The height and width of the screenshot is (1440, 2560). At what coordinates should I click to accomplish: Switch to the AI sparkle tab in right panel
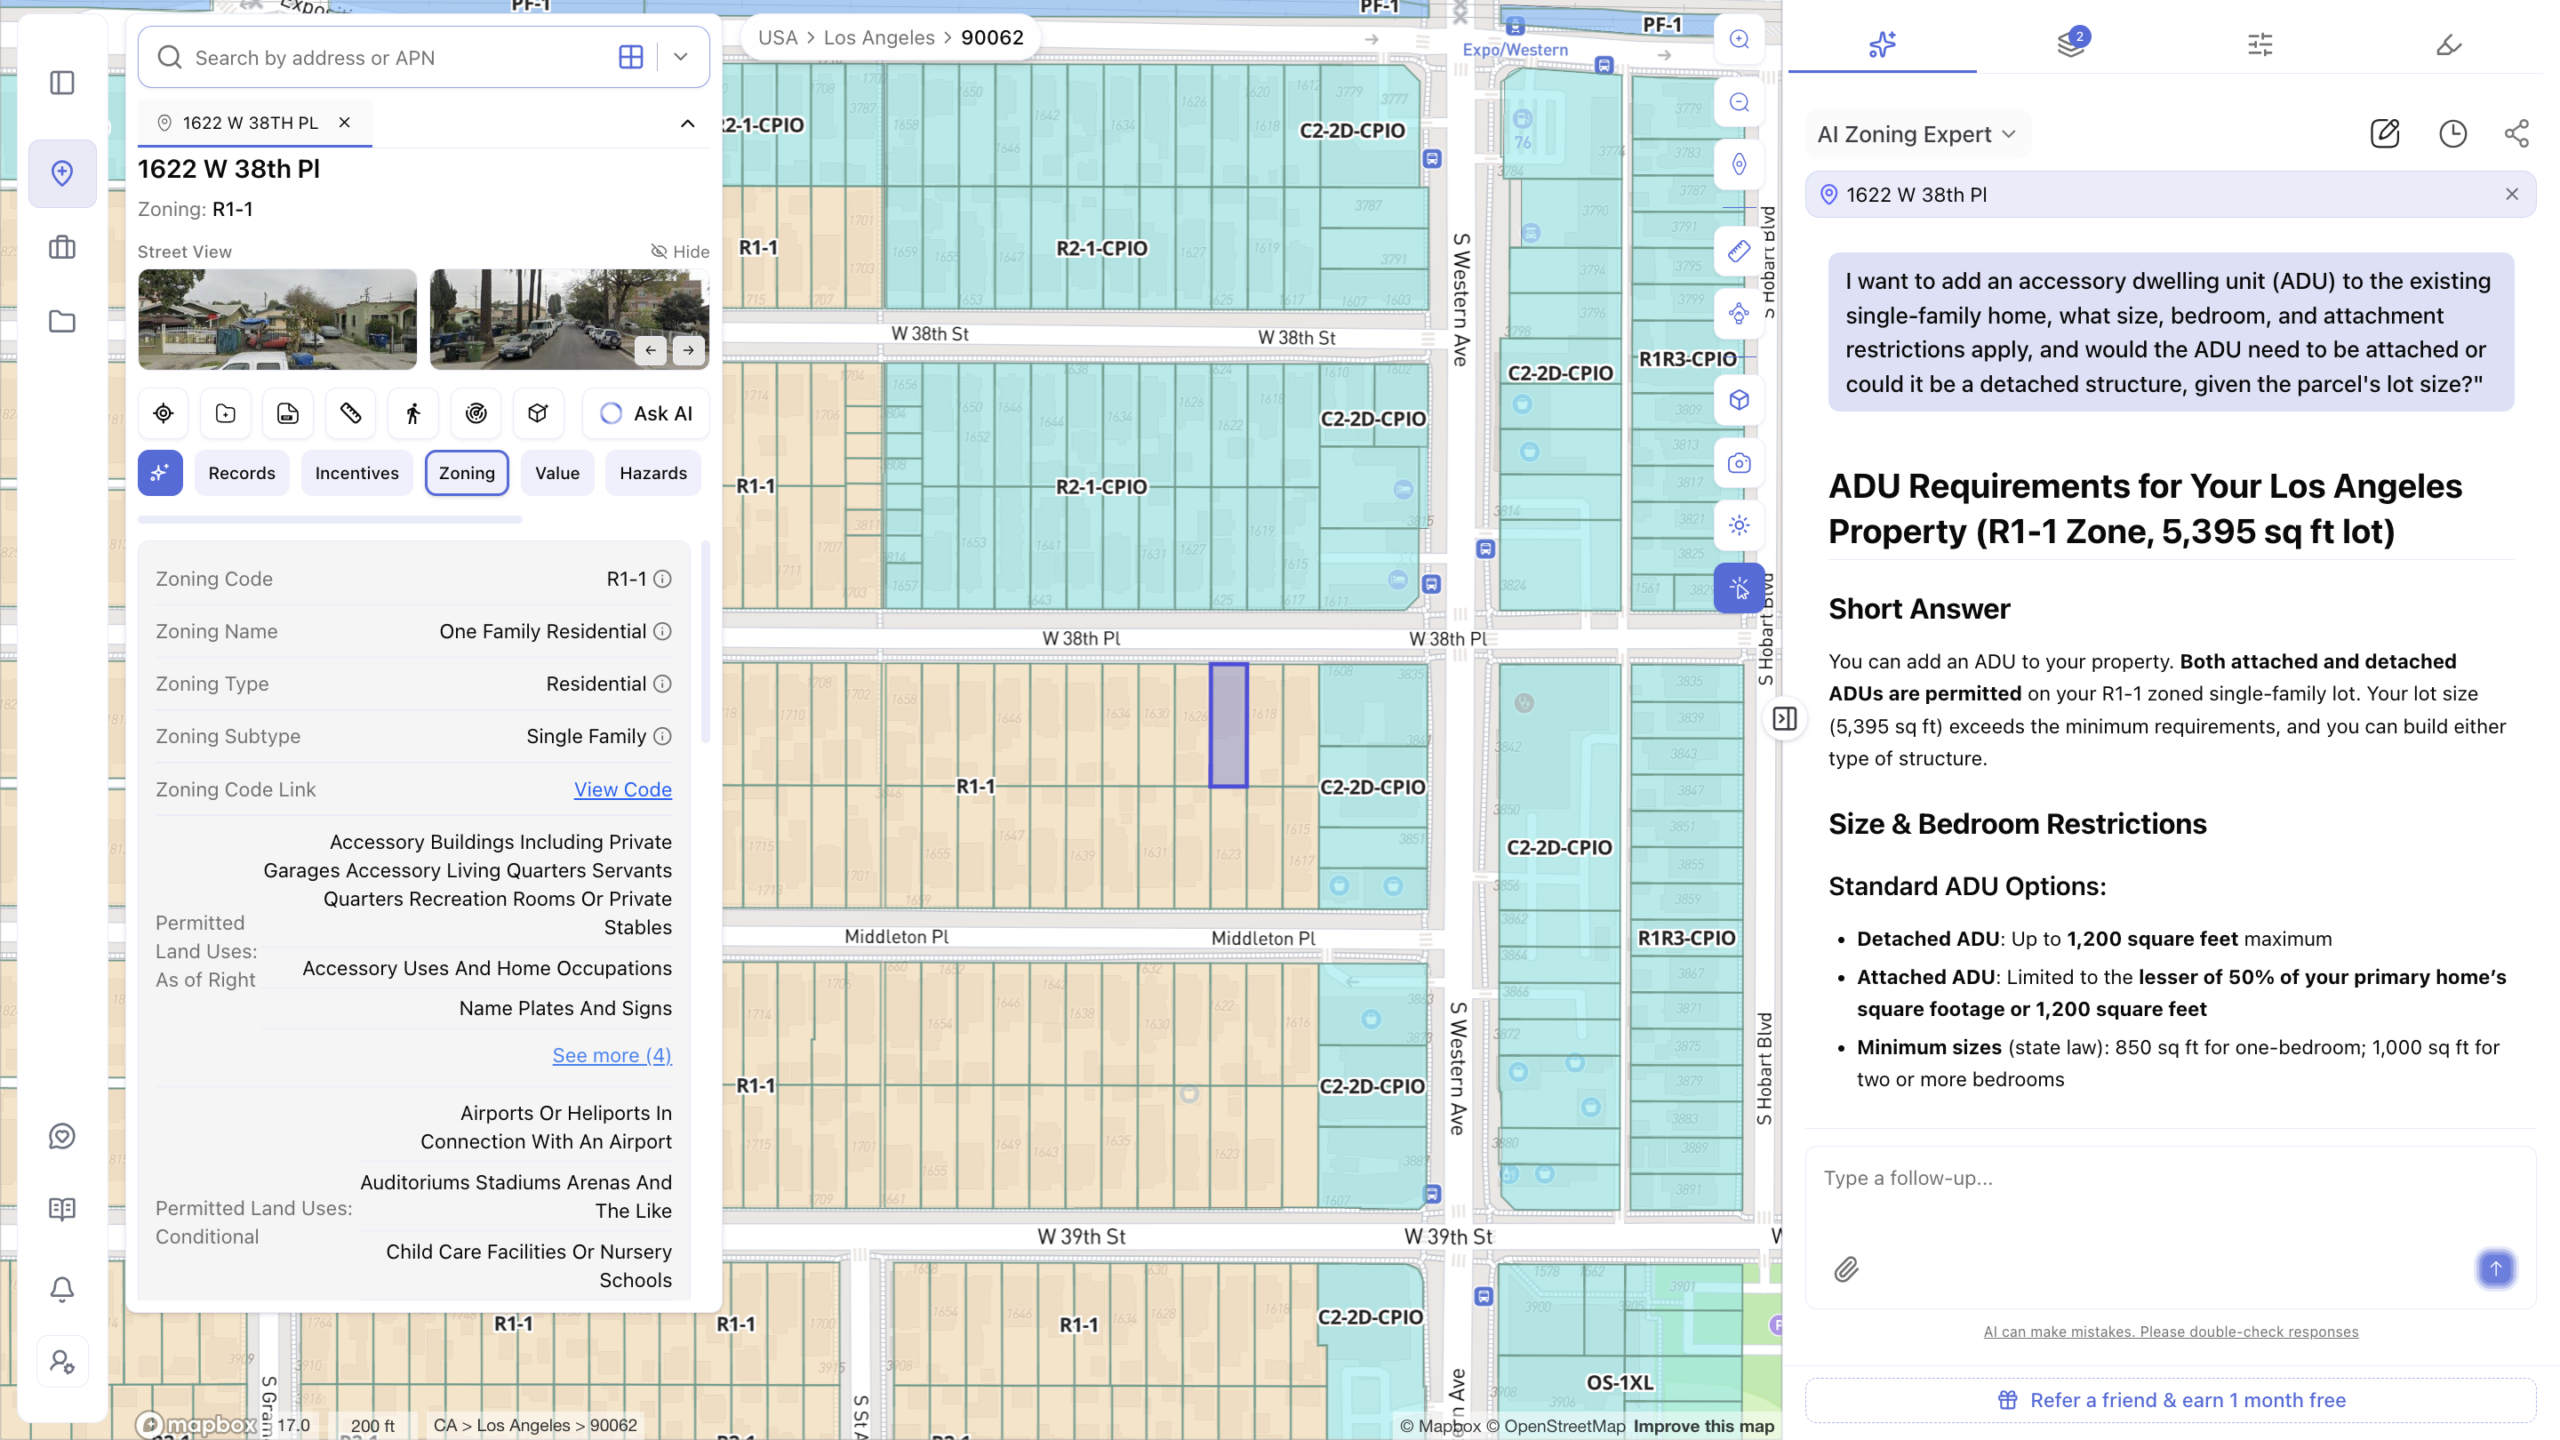[x=1882, y=44]
